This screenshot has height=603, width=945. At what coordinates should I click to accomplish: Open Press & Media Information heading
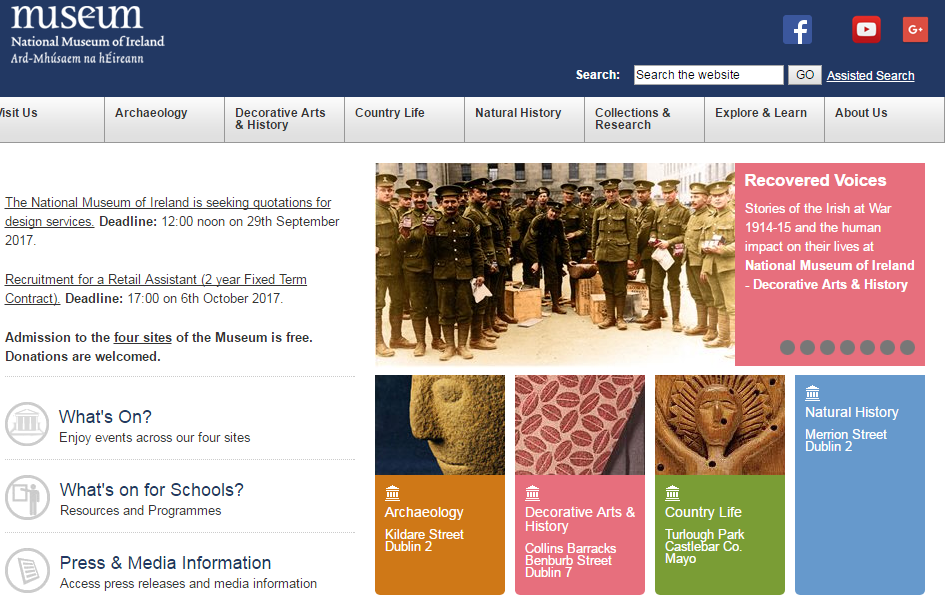[165, 563]
